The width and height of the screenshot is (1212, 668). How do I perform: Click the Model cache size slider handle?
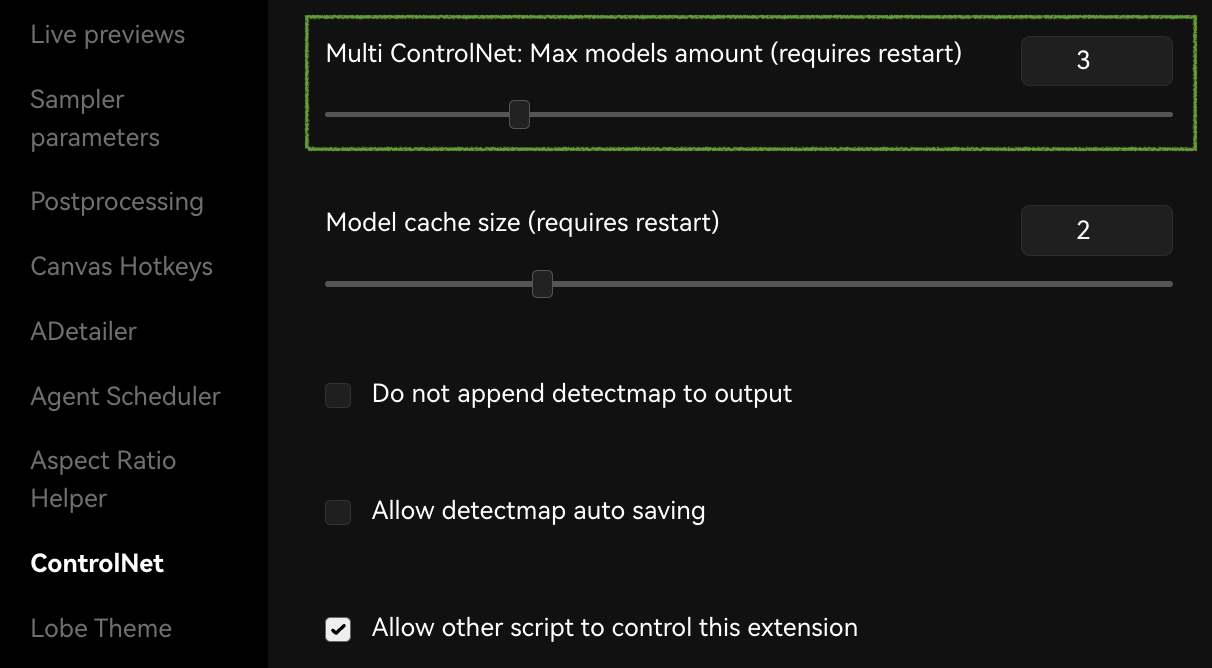tap(542, 284)
